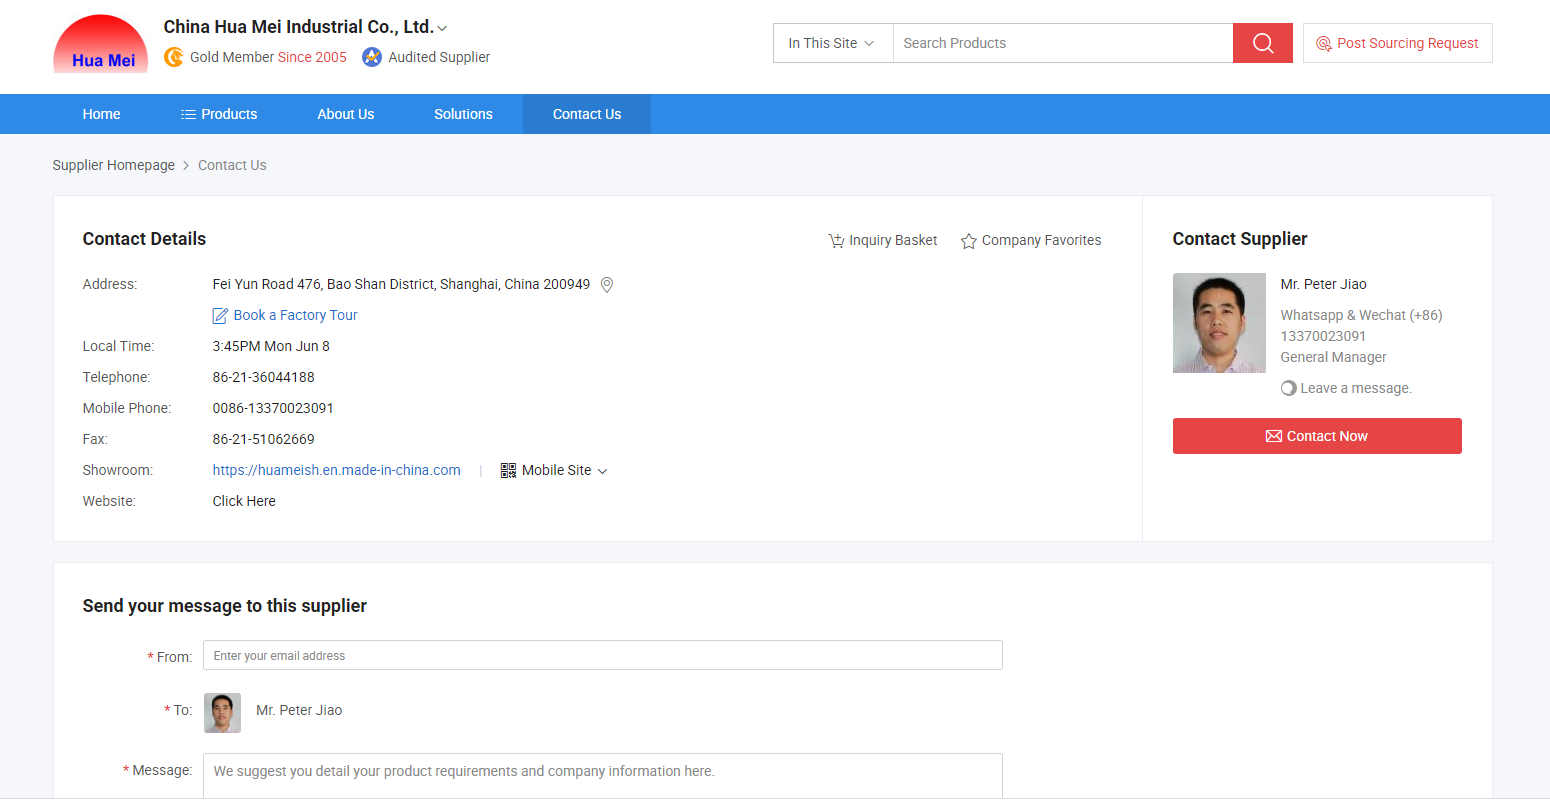Click the Leave a message chat icon
1550x804 pixels.
(x=1289, y=388)
